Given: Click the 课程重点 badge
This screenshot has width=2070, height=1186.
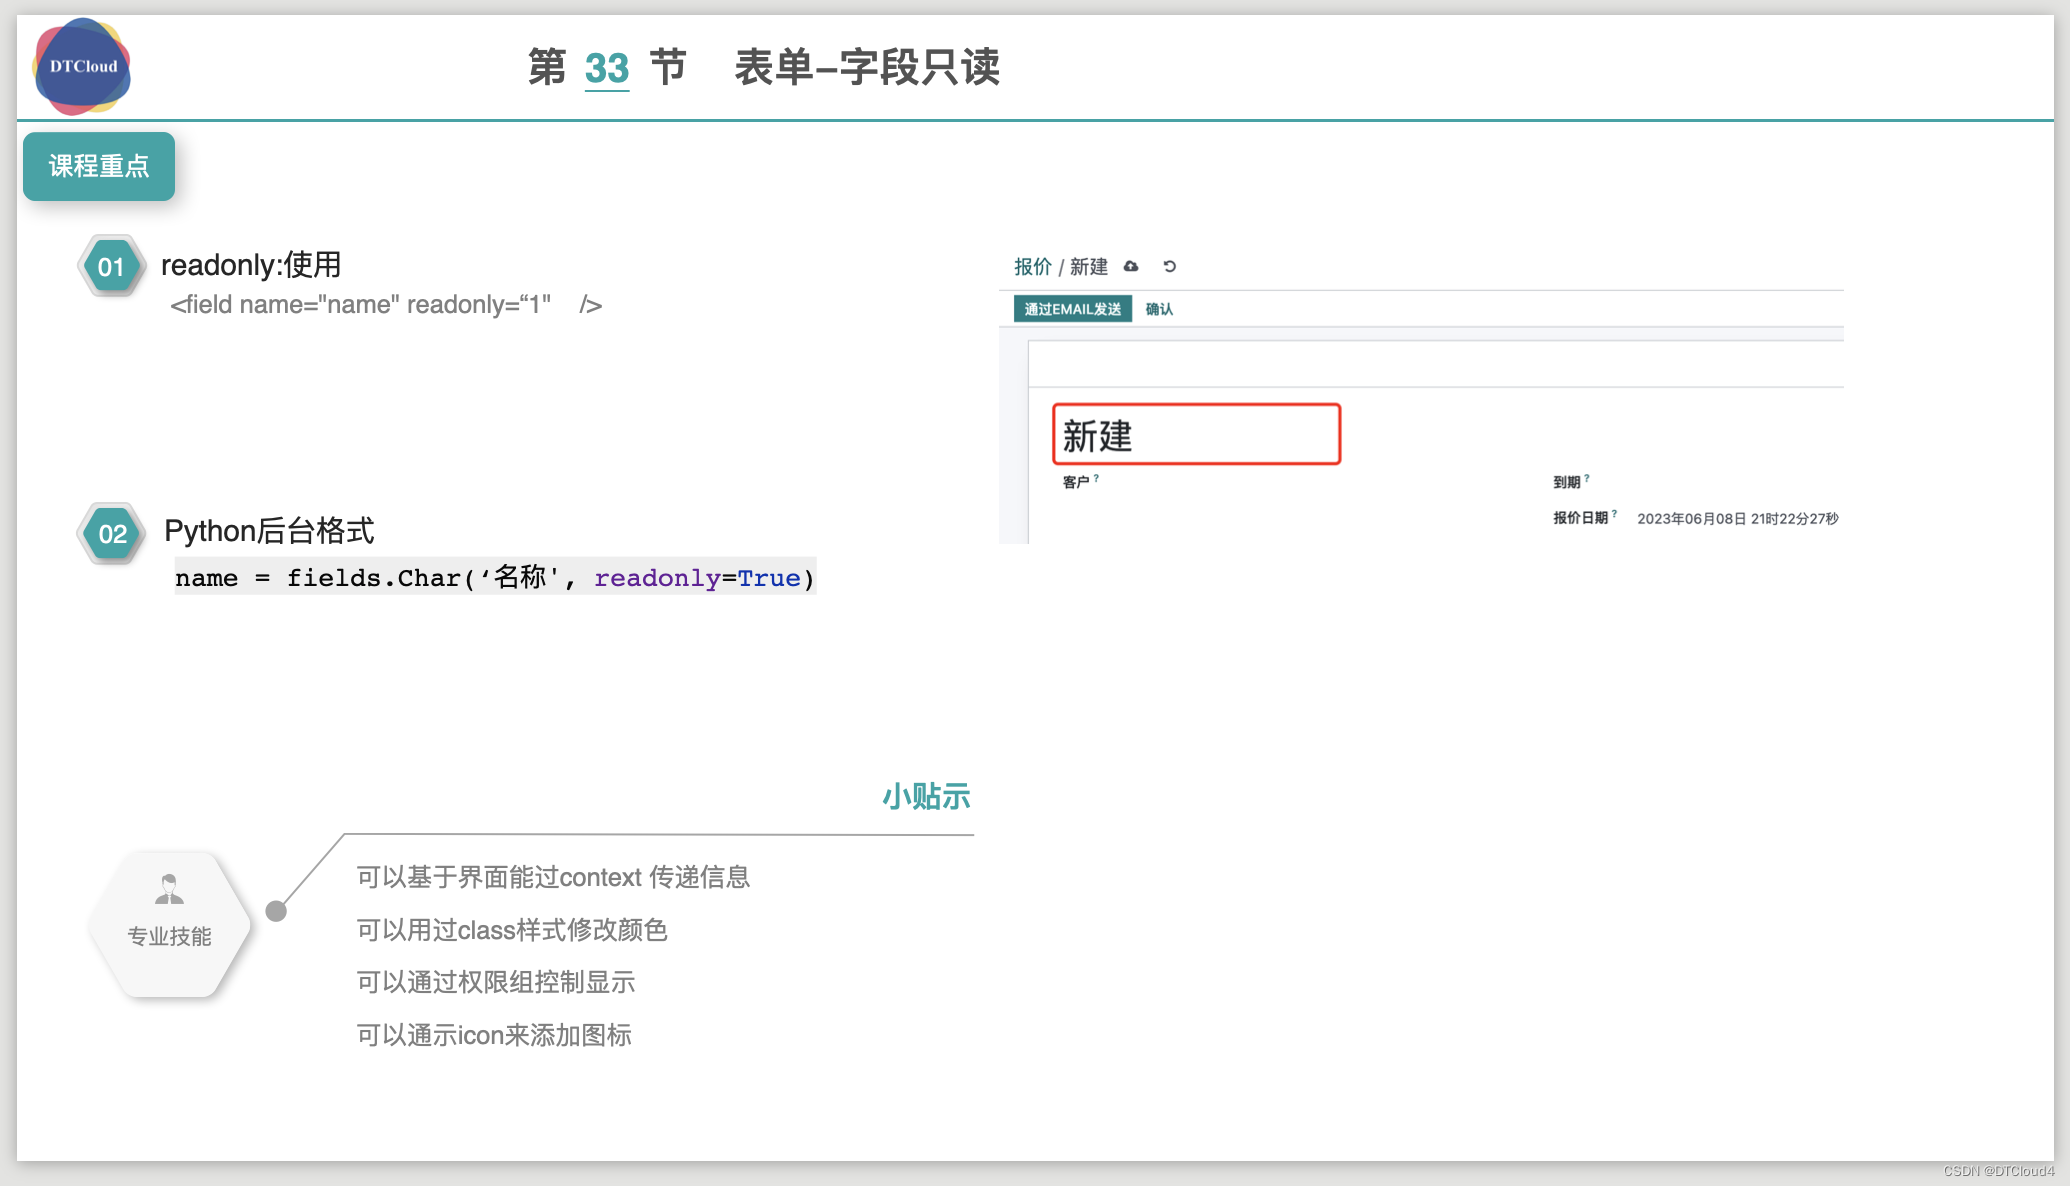Looking at the screenshot, I should pos(99,166).
